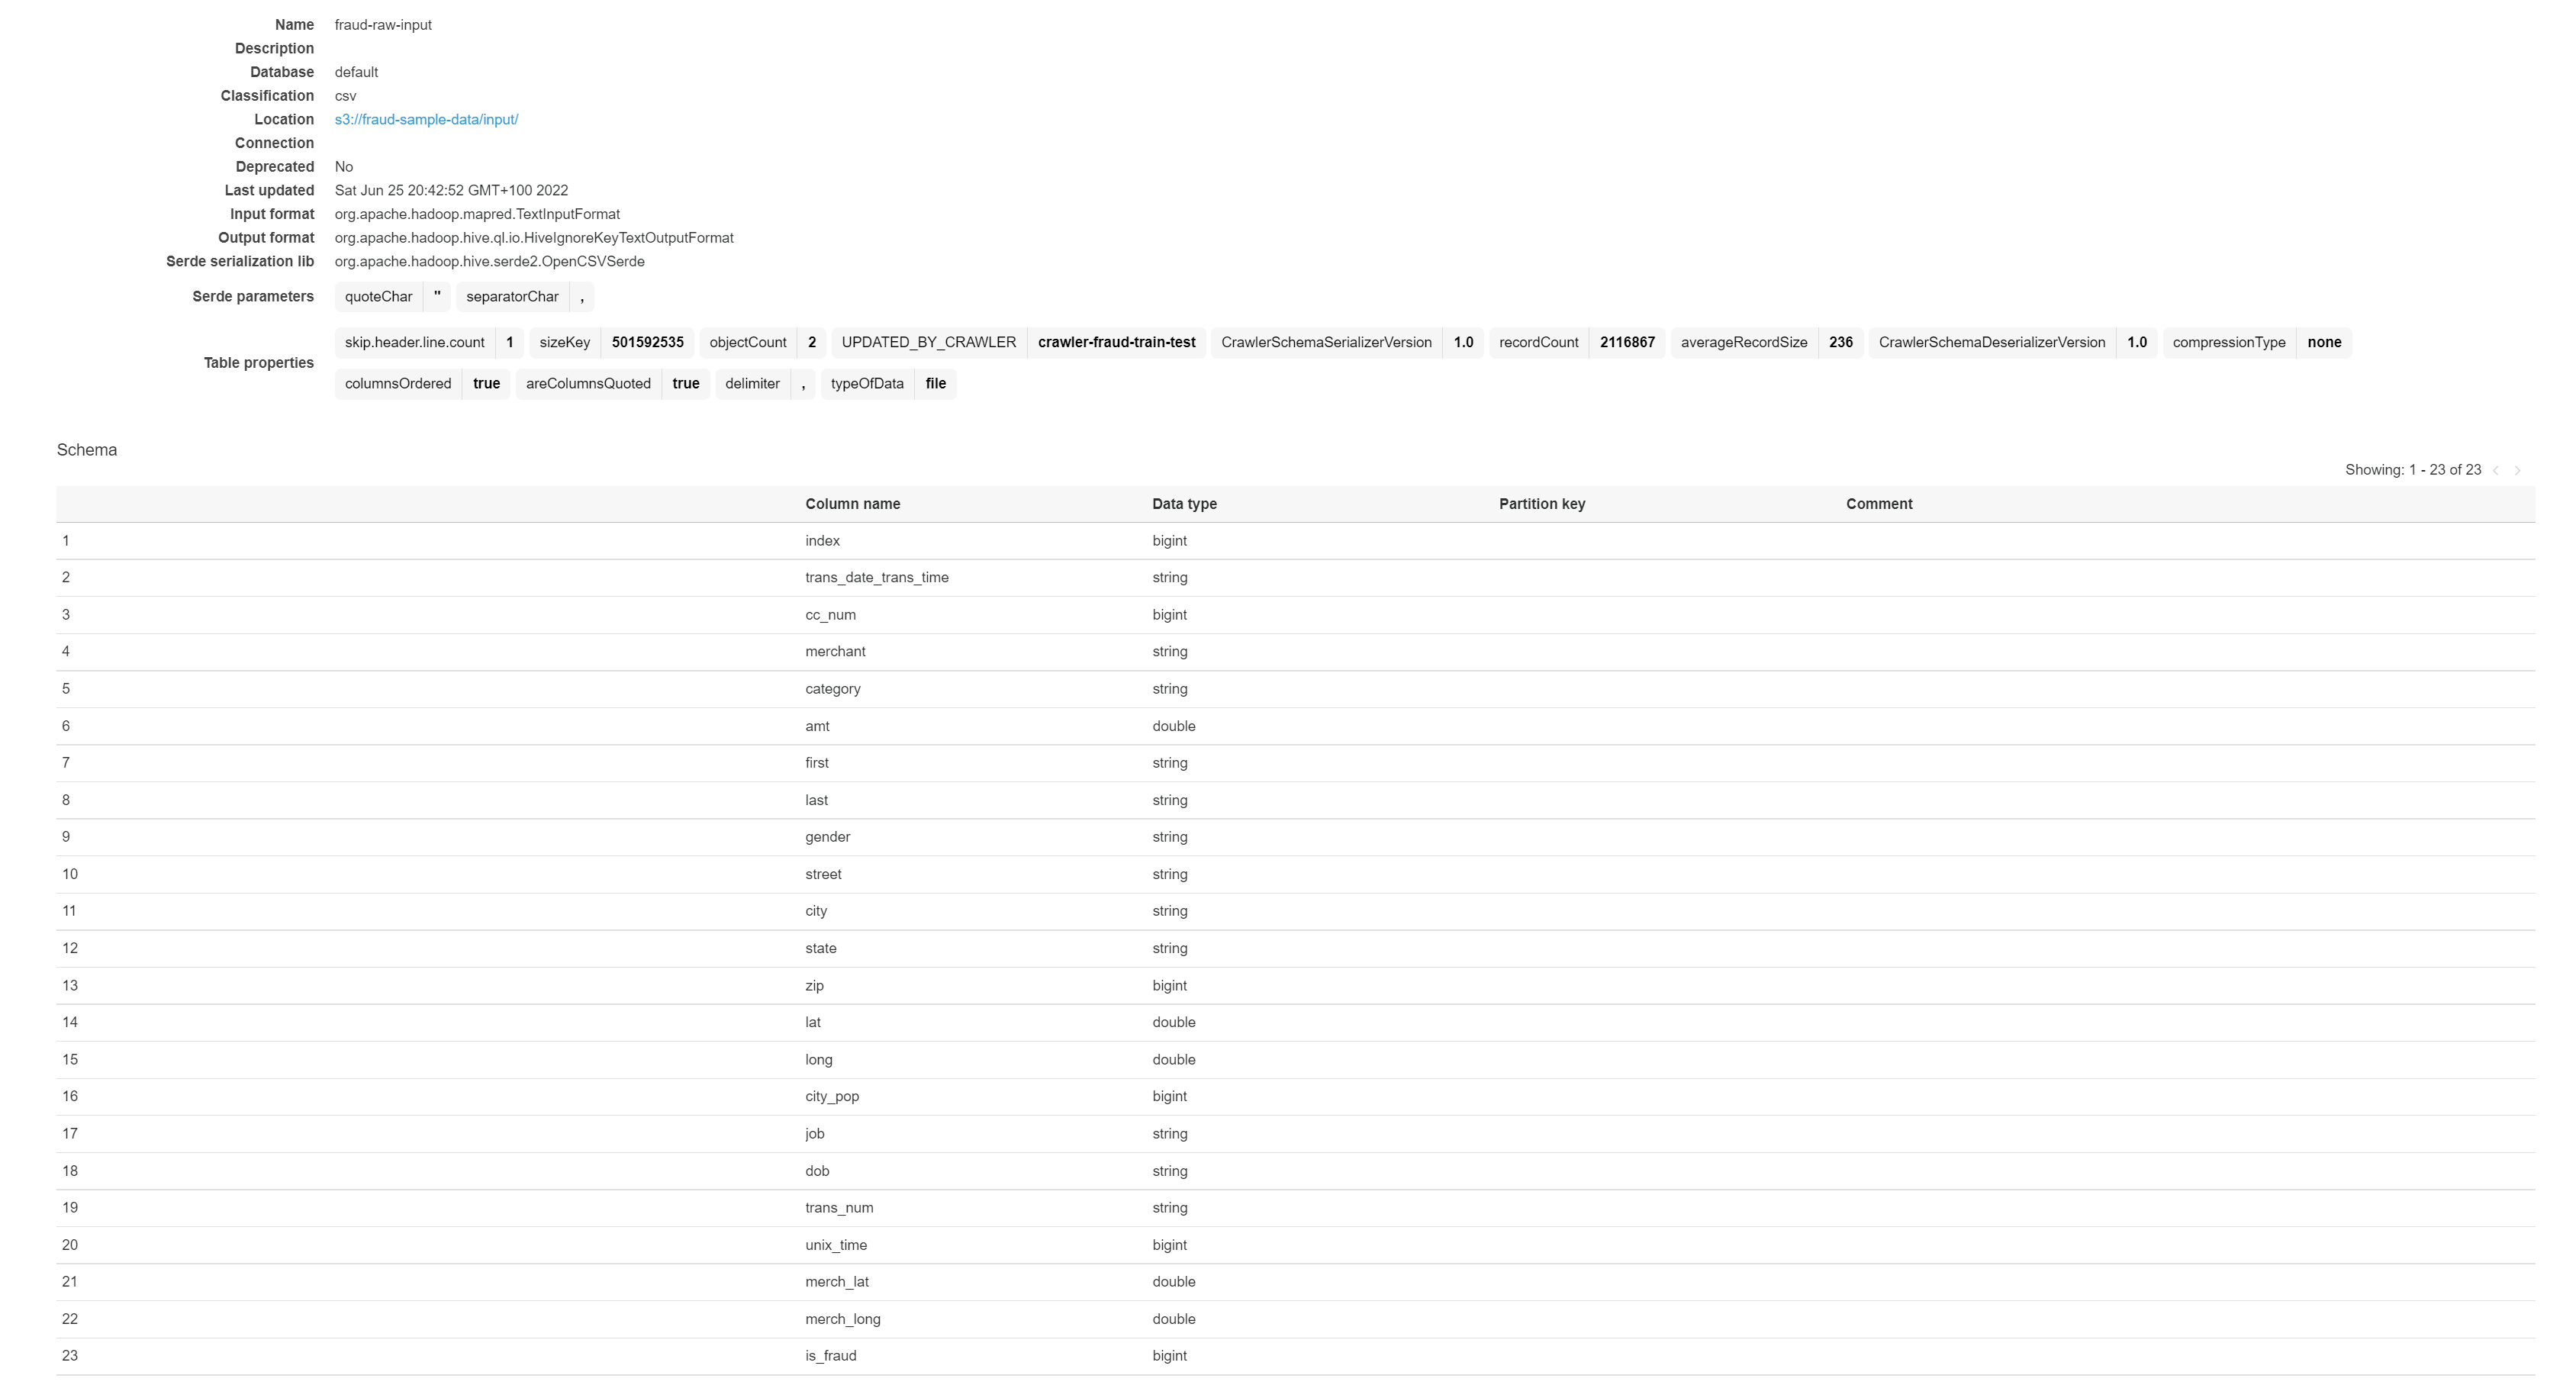Go to next schema page arrow
Viewport: 2576px width, 1385px height.
pyautogui.click(x=2517, y=471)
